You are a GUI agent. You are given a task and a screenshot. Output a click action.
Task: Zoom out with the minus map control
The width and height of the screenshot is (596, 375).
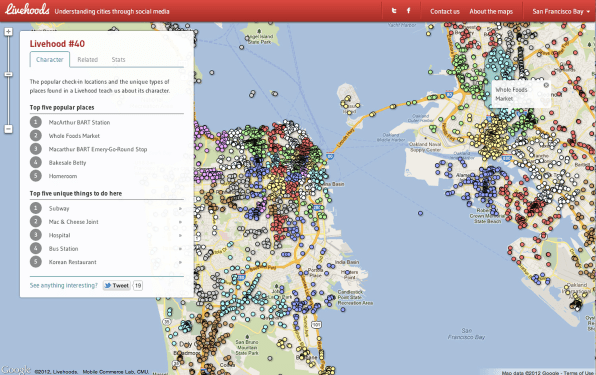8,129
